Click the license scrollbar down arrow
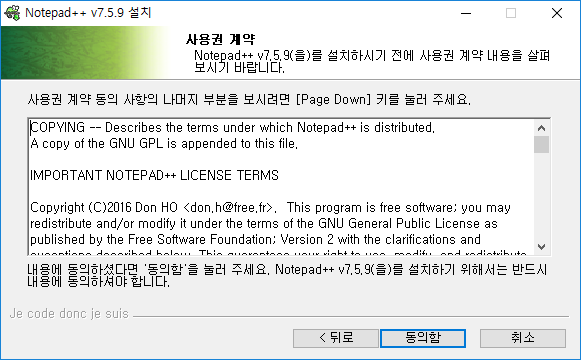Screen dimensions: 581x360 coord(541,247)
